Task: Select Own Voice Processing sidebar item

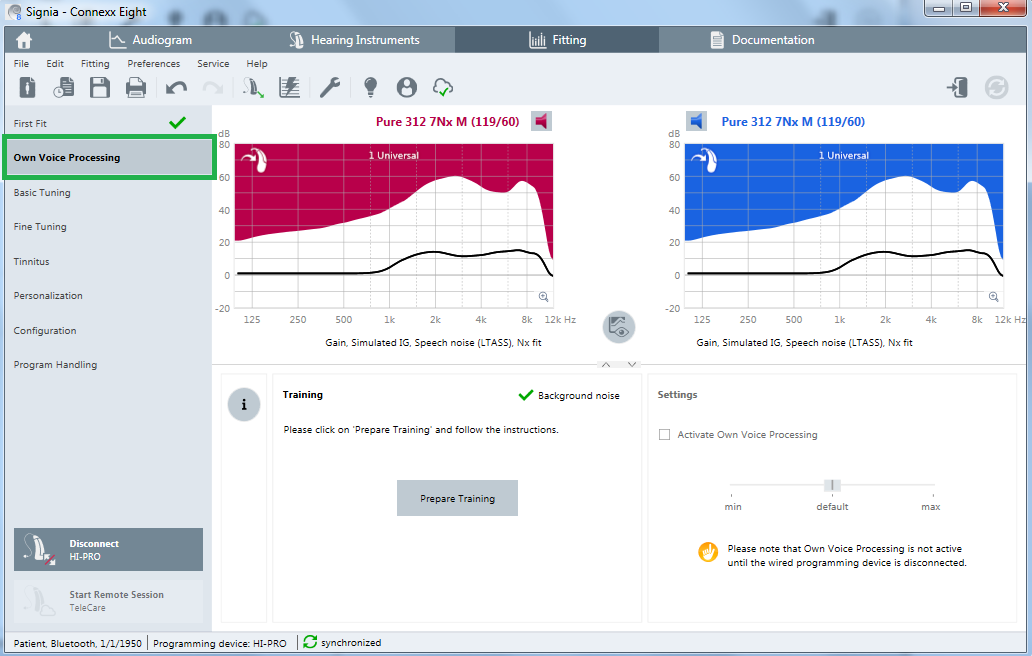Action: pyautogui.click(x=109, y=158)
